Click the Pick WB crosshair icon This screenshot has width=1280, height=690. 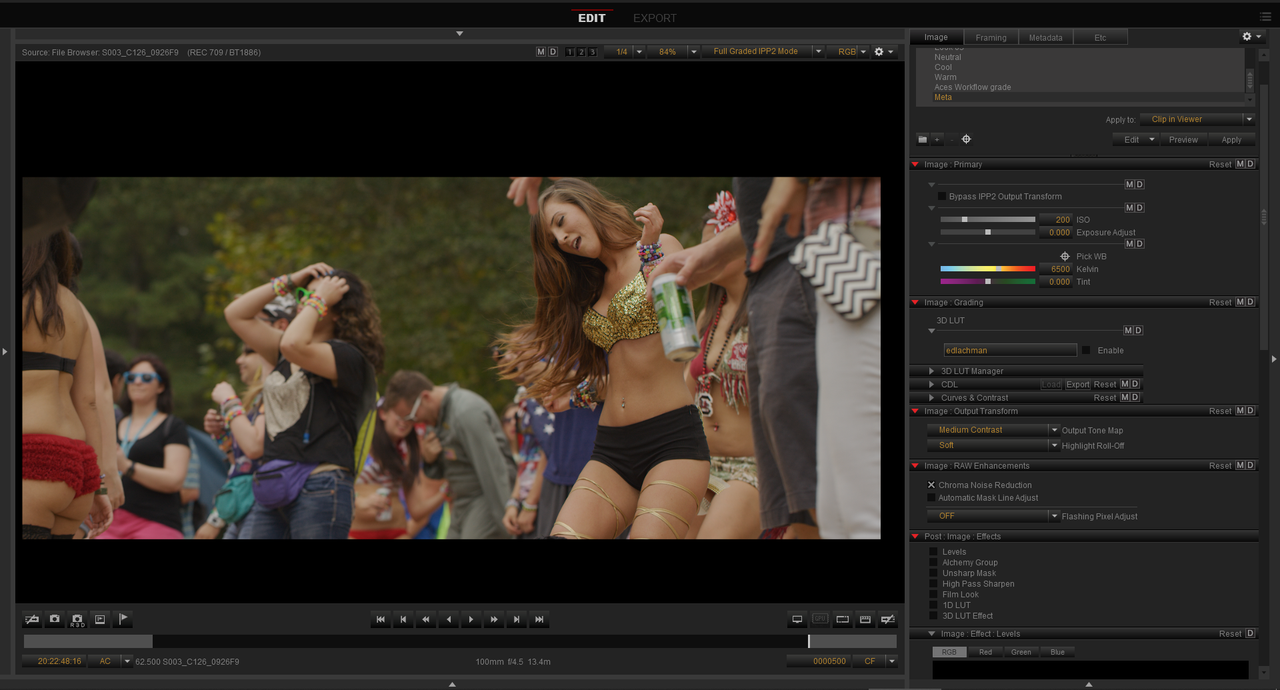1065,257
